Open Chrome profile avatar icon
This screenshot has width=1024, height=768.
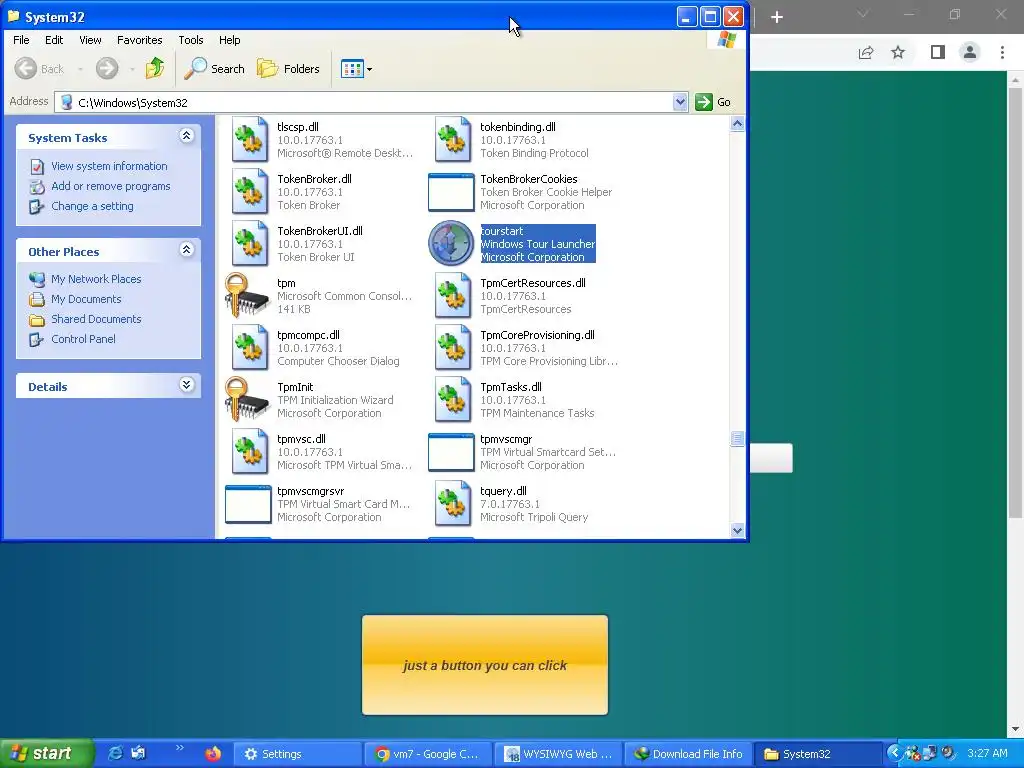970,52
